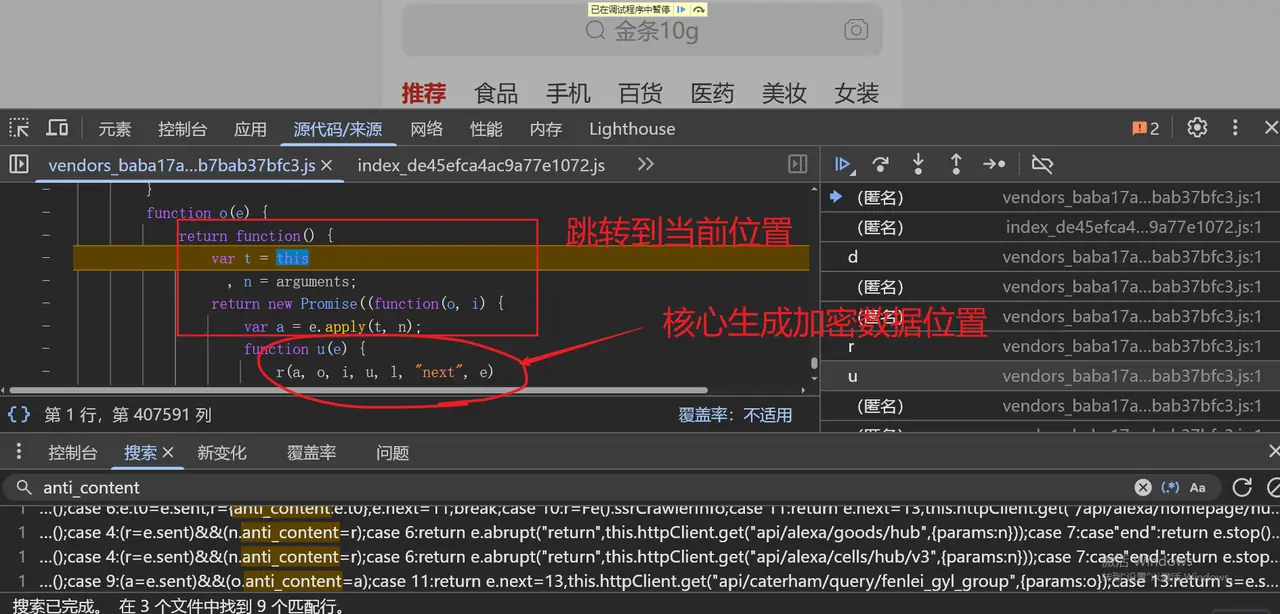
Task: Refresh the search results
Action: (1242, 487)
